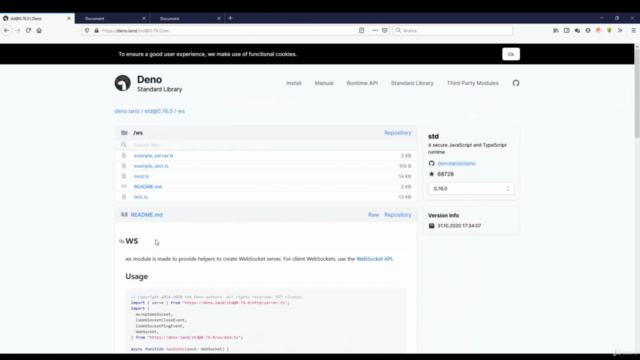Open Manual in site navigation
This screenshot has width=640, height=360.
pyautogui.click(x=324, y=83)
